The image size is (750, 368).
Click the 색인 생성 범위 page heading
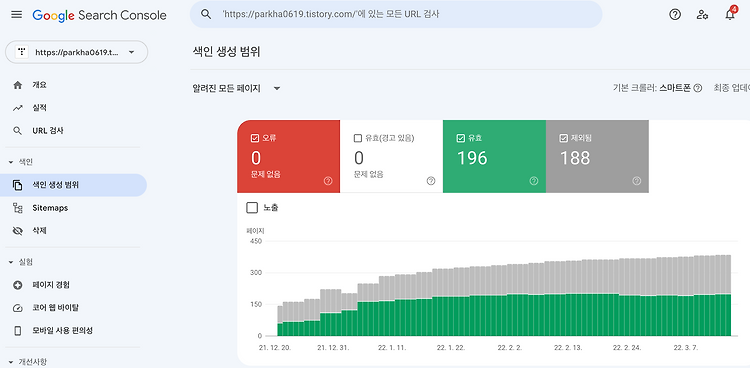pos(226,52)
